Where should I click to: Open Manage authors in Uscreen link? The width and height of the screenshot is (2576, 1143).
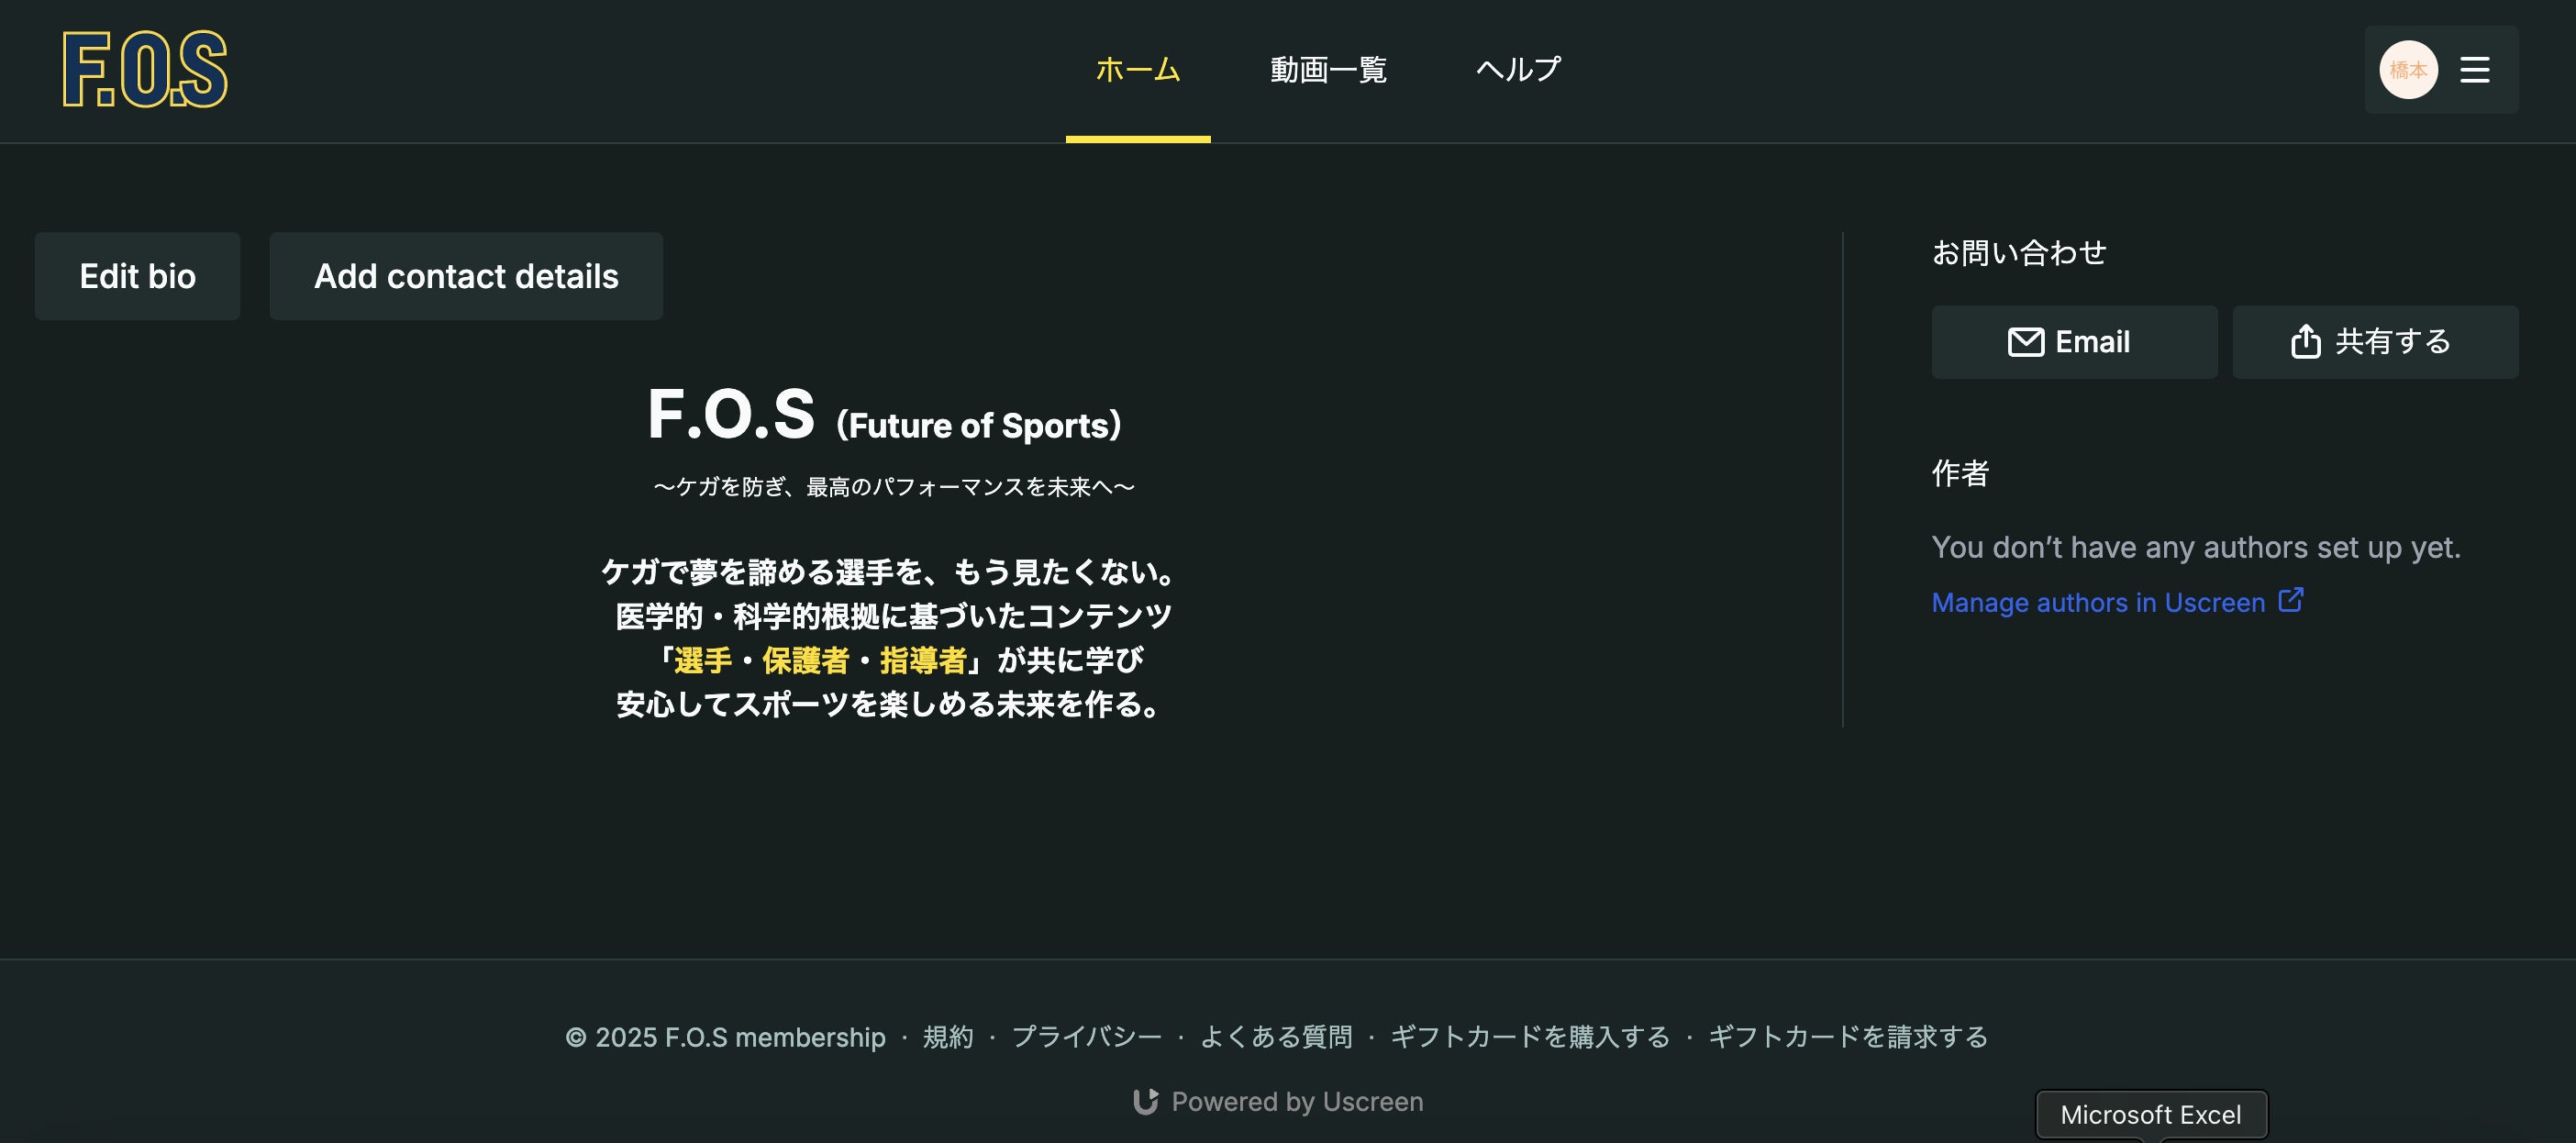tap(2097, 602)
